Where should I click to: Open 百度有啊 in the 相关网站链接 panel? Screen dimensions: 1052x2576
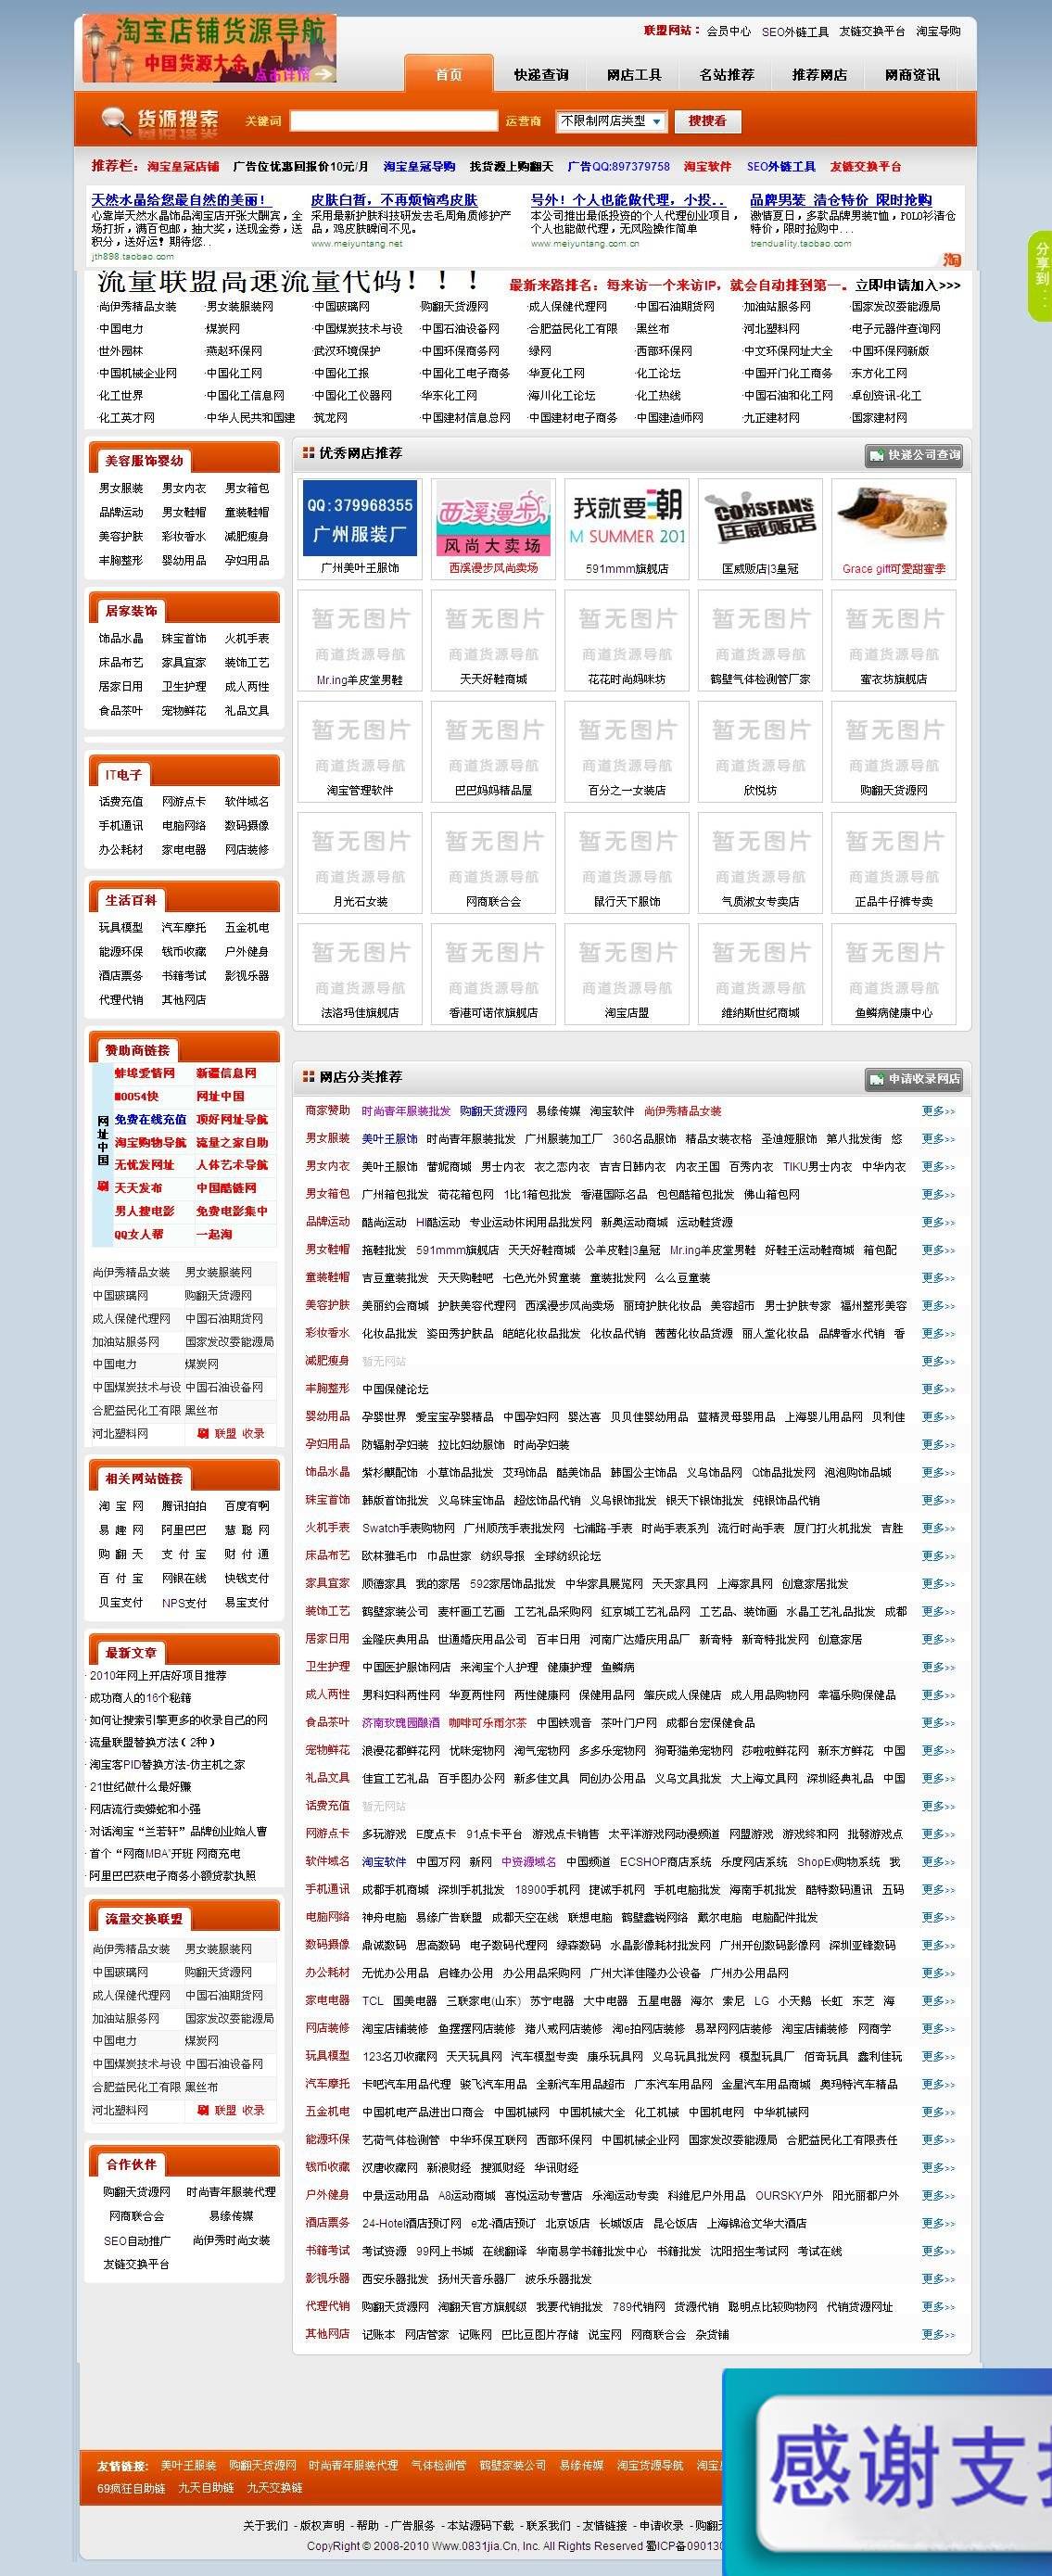click(x=247, y=1505)
